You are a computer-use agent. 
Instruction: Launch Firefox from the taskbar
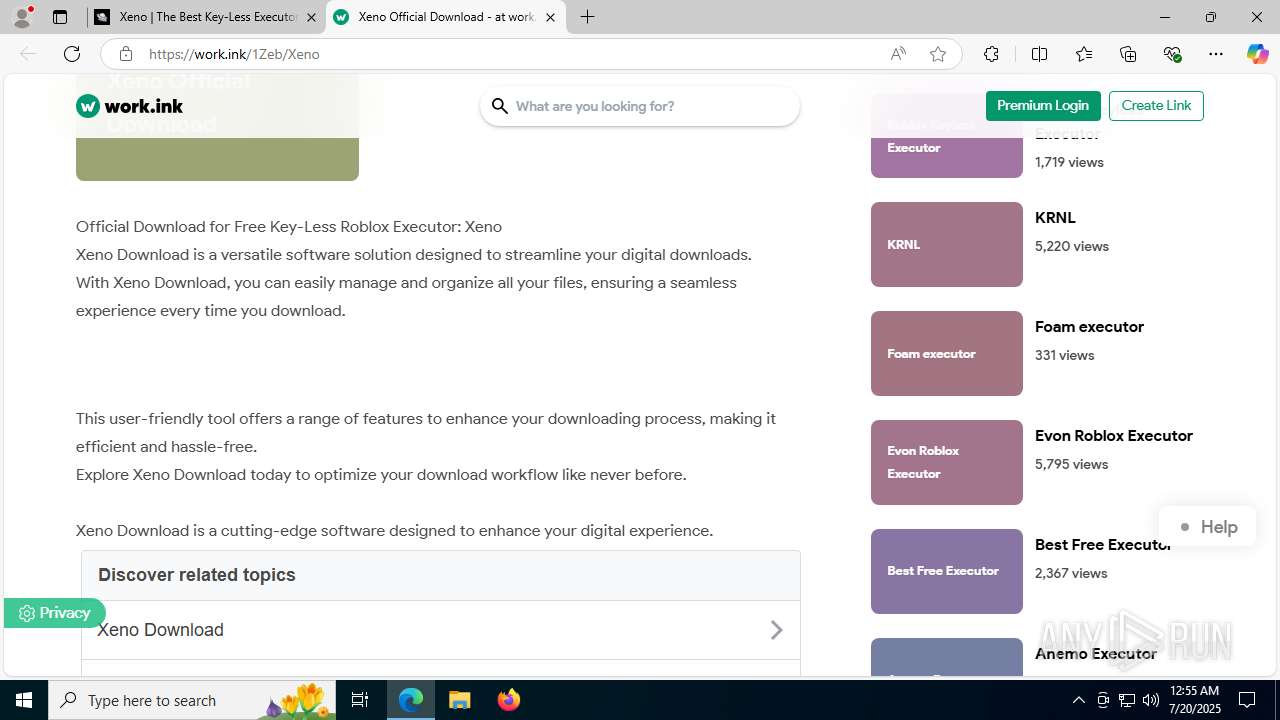(509, 700)
